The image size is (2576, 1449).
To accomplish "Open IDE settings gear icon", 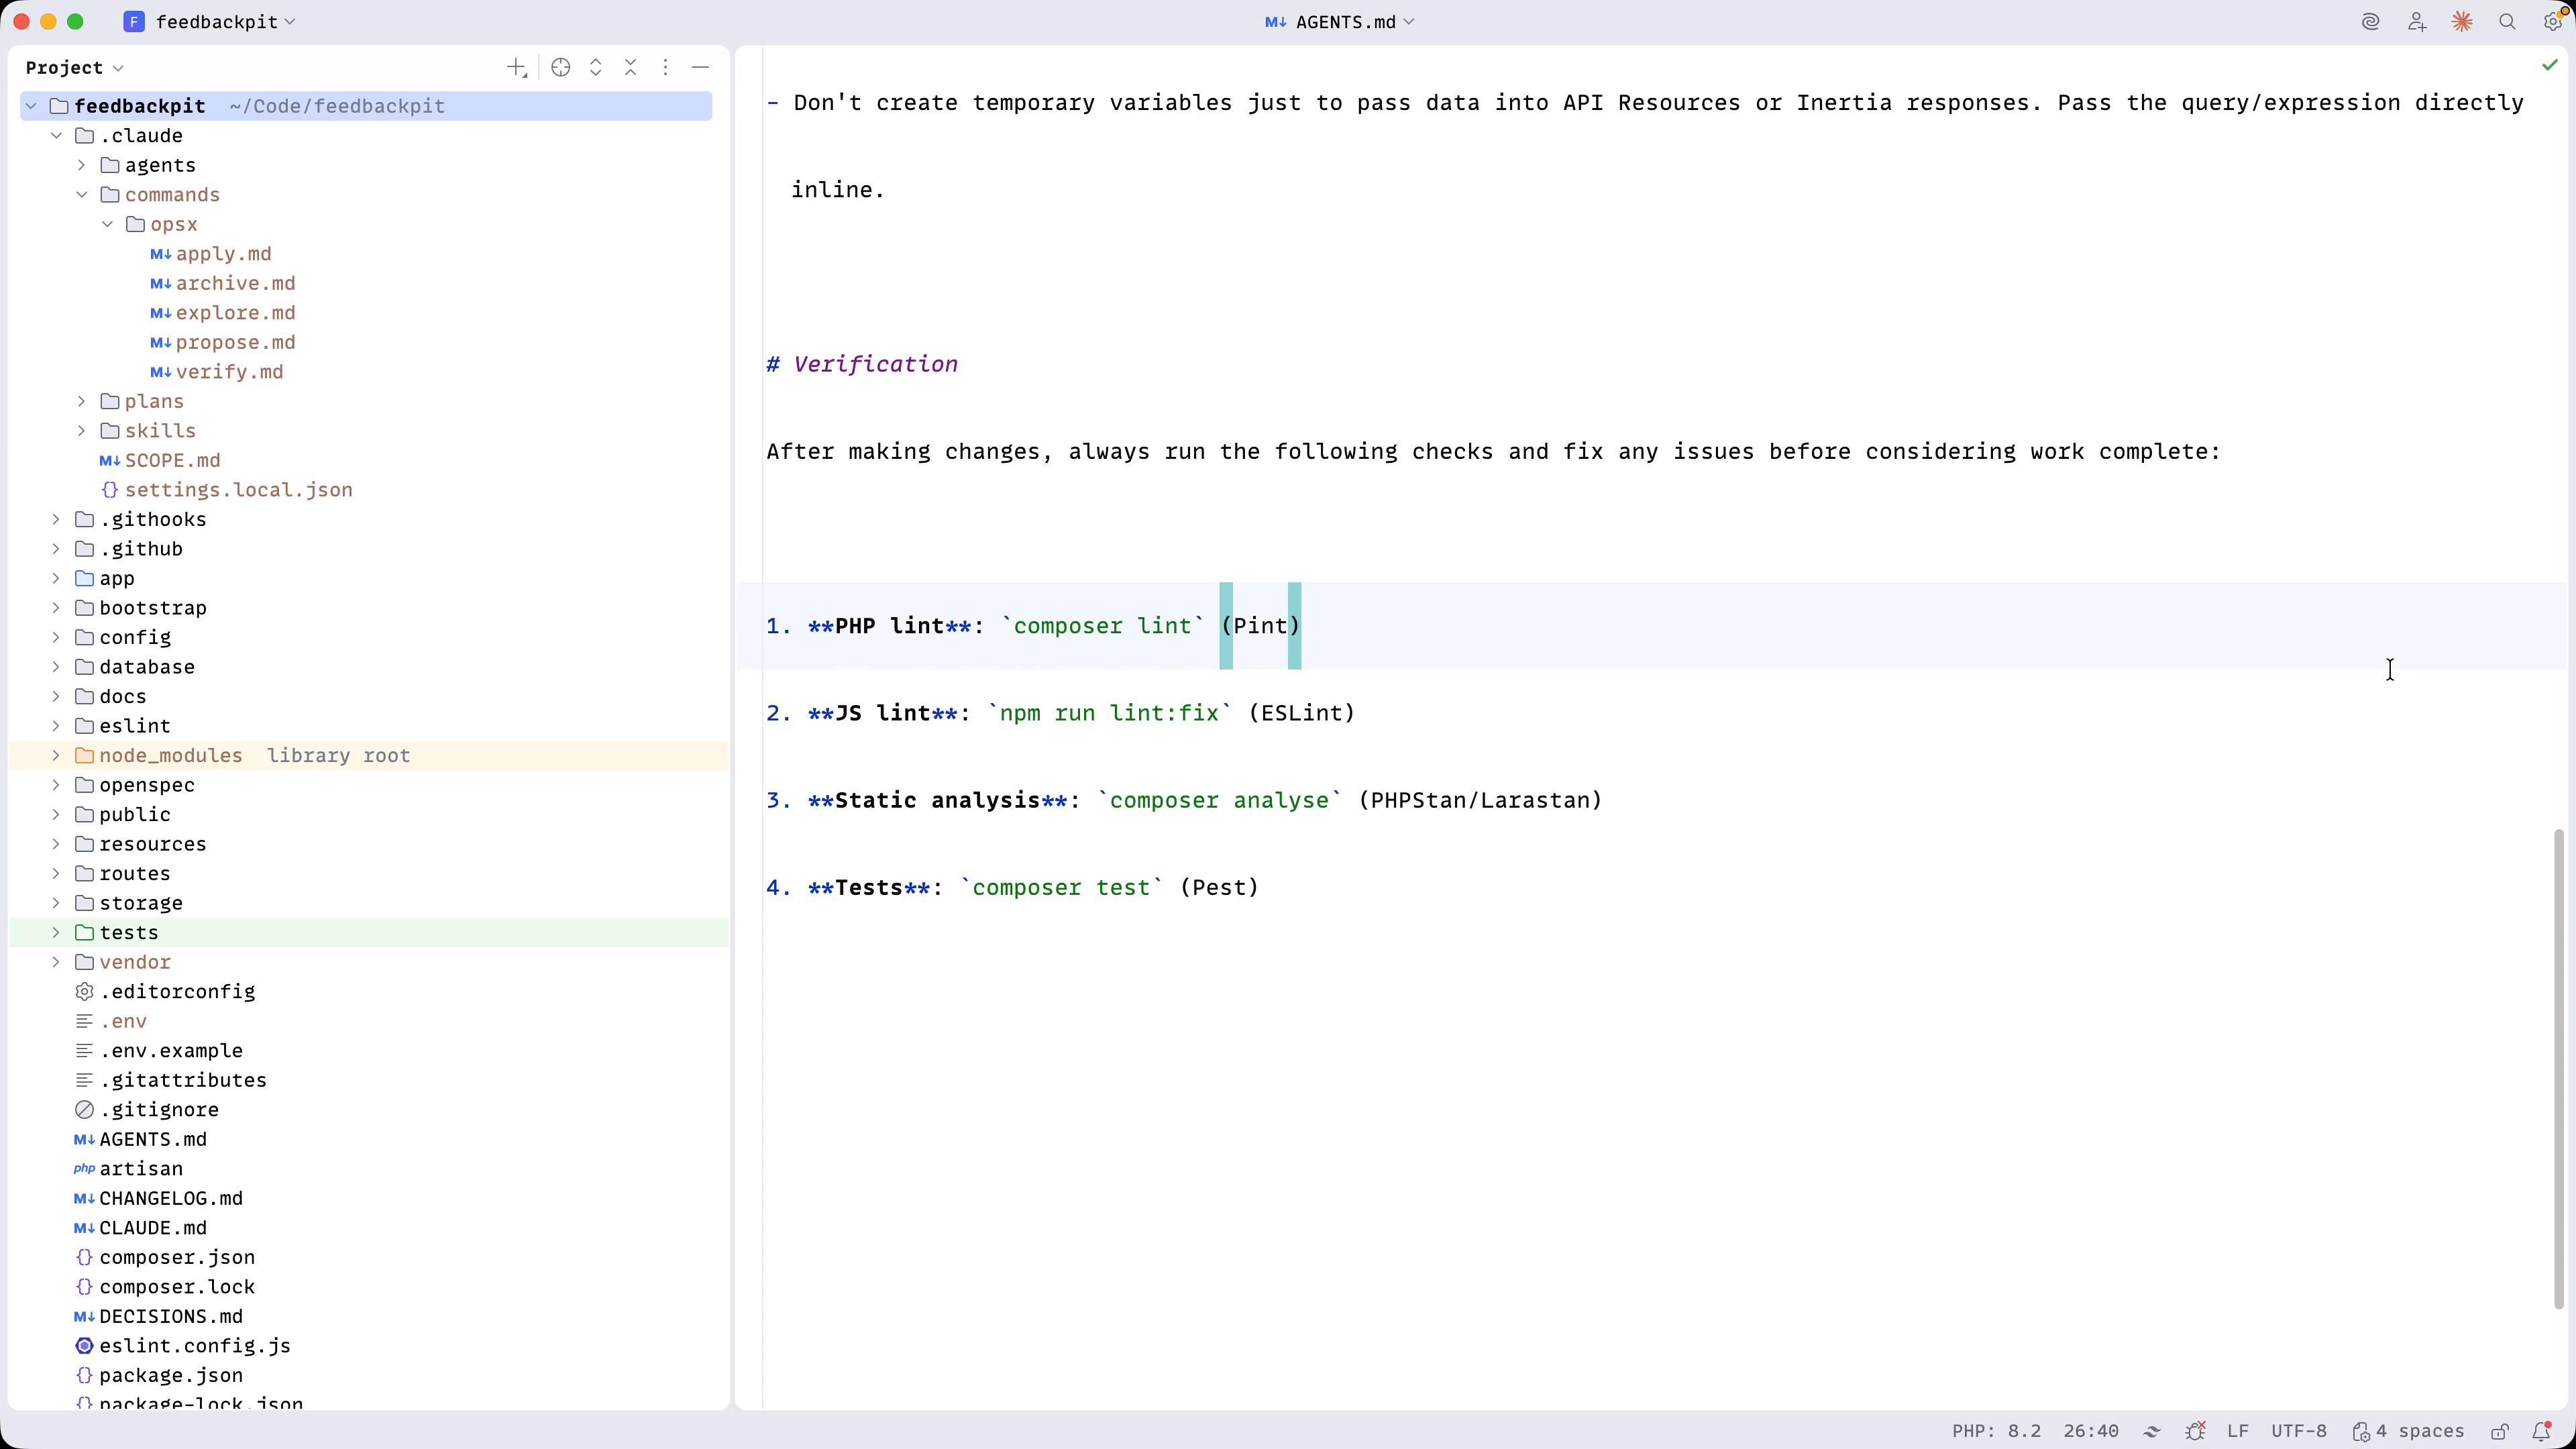I will click(x=2553, y=22).
